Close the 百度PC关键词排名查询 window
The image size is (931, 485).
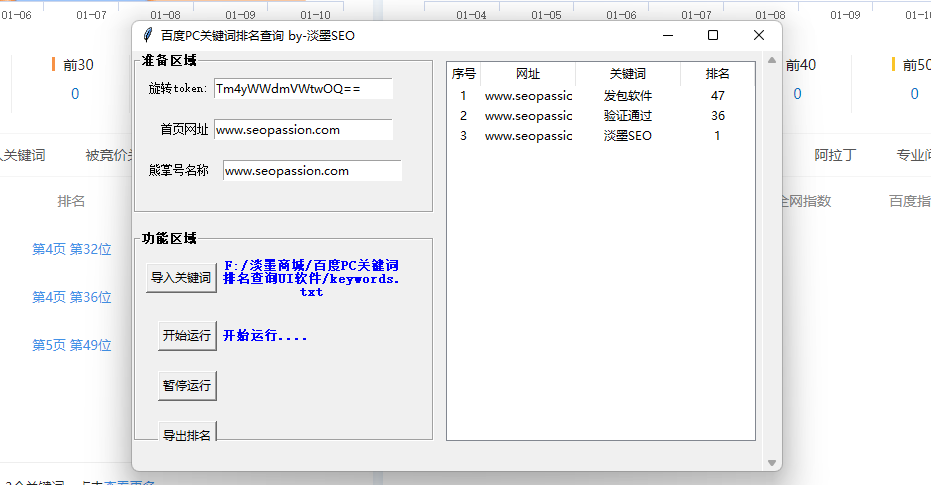pos(759,35)
